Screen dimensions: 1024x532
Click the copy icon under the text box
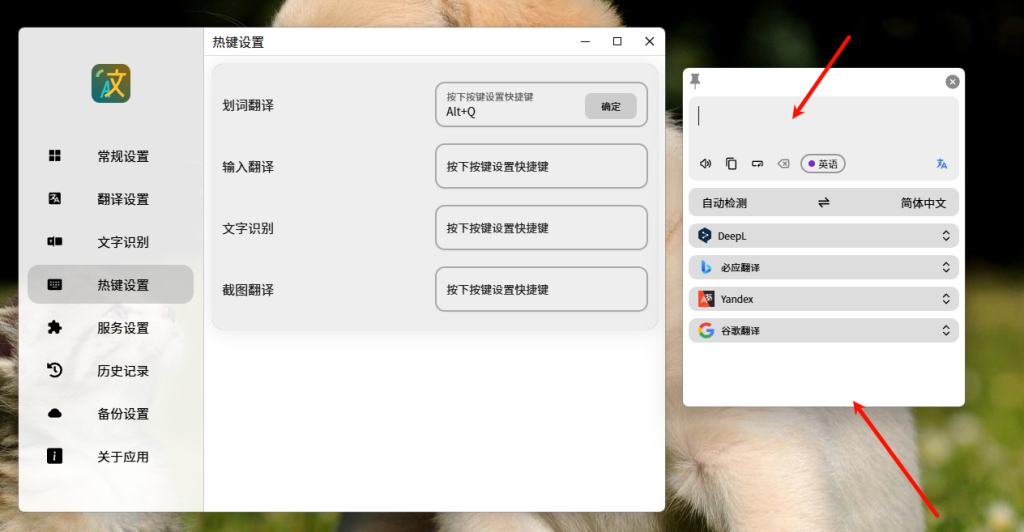pyautogui.click(x=731, y=164)
